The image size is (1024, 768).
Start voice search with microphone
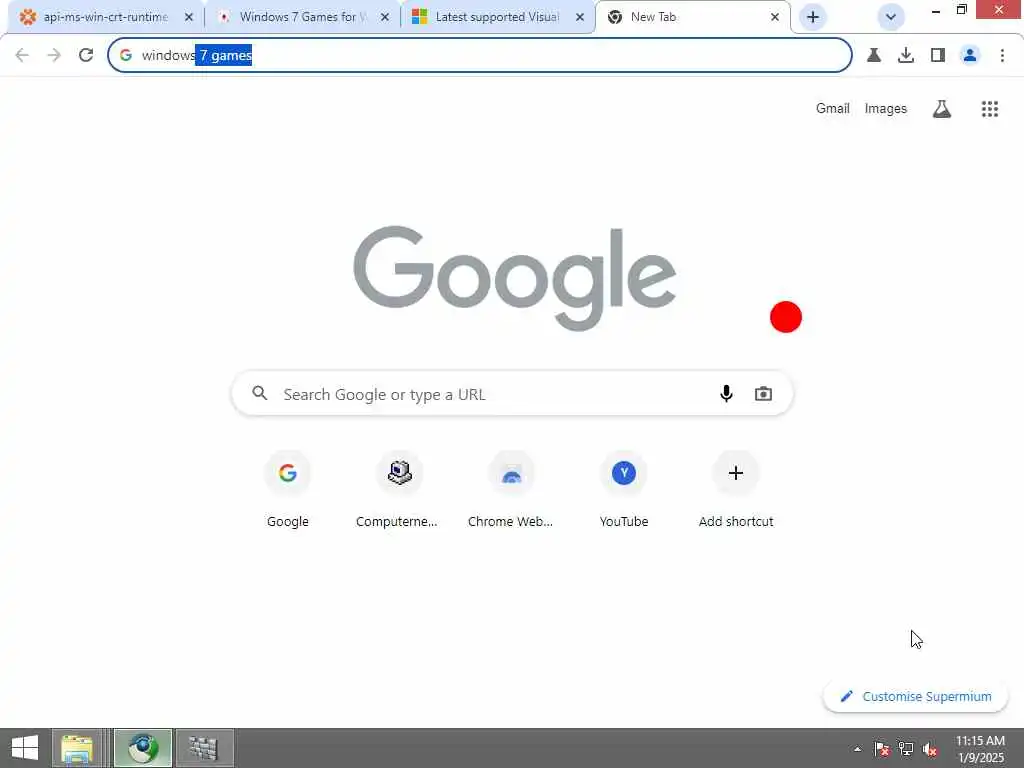click(726, 394)
